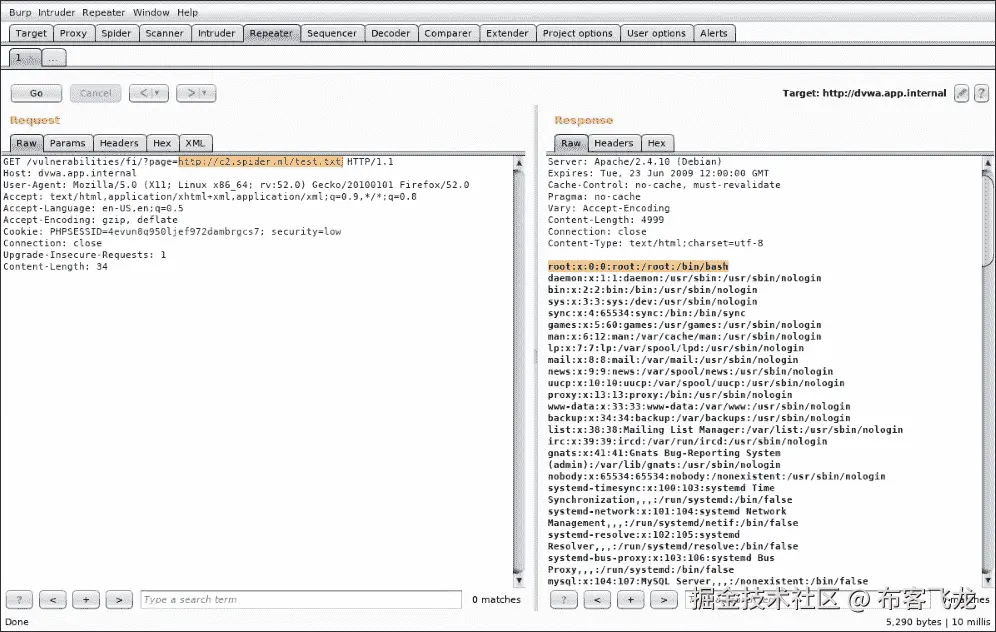Select the response Hex tab
Viewport: 996px width, 632px height.
pos(657,143)
